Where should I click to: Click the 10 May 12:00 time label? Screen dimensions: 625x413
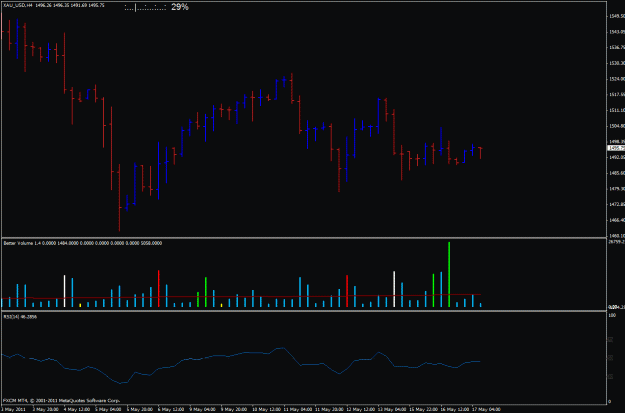(x=267, y=409)
